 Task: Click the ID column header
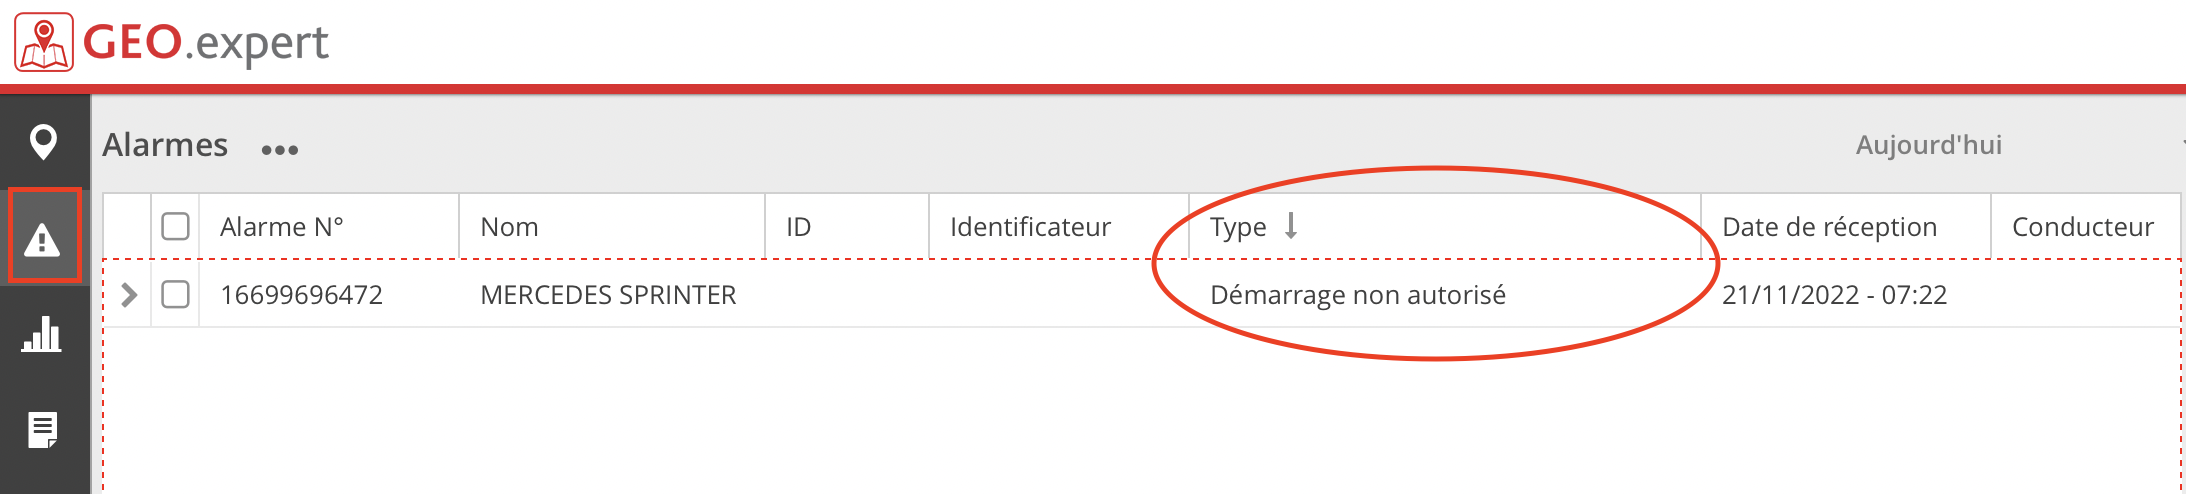tap(798, 227)
